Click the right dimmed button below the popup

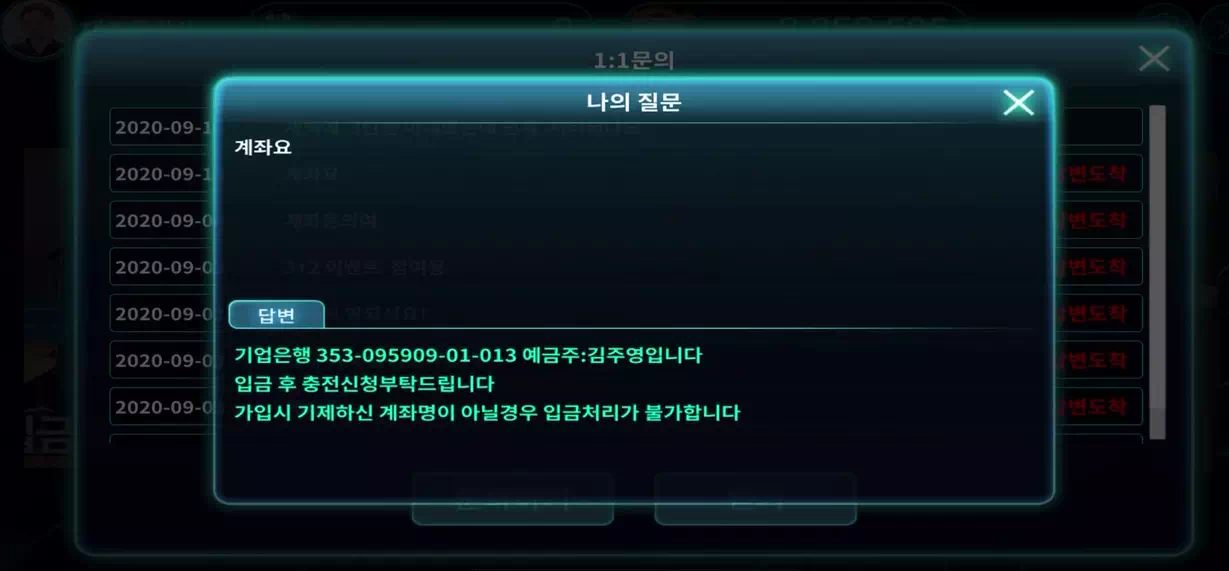755,499
